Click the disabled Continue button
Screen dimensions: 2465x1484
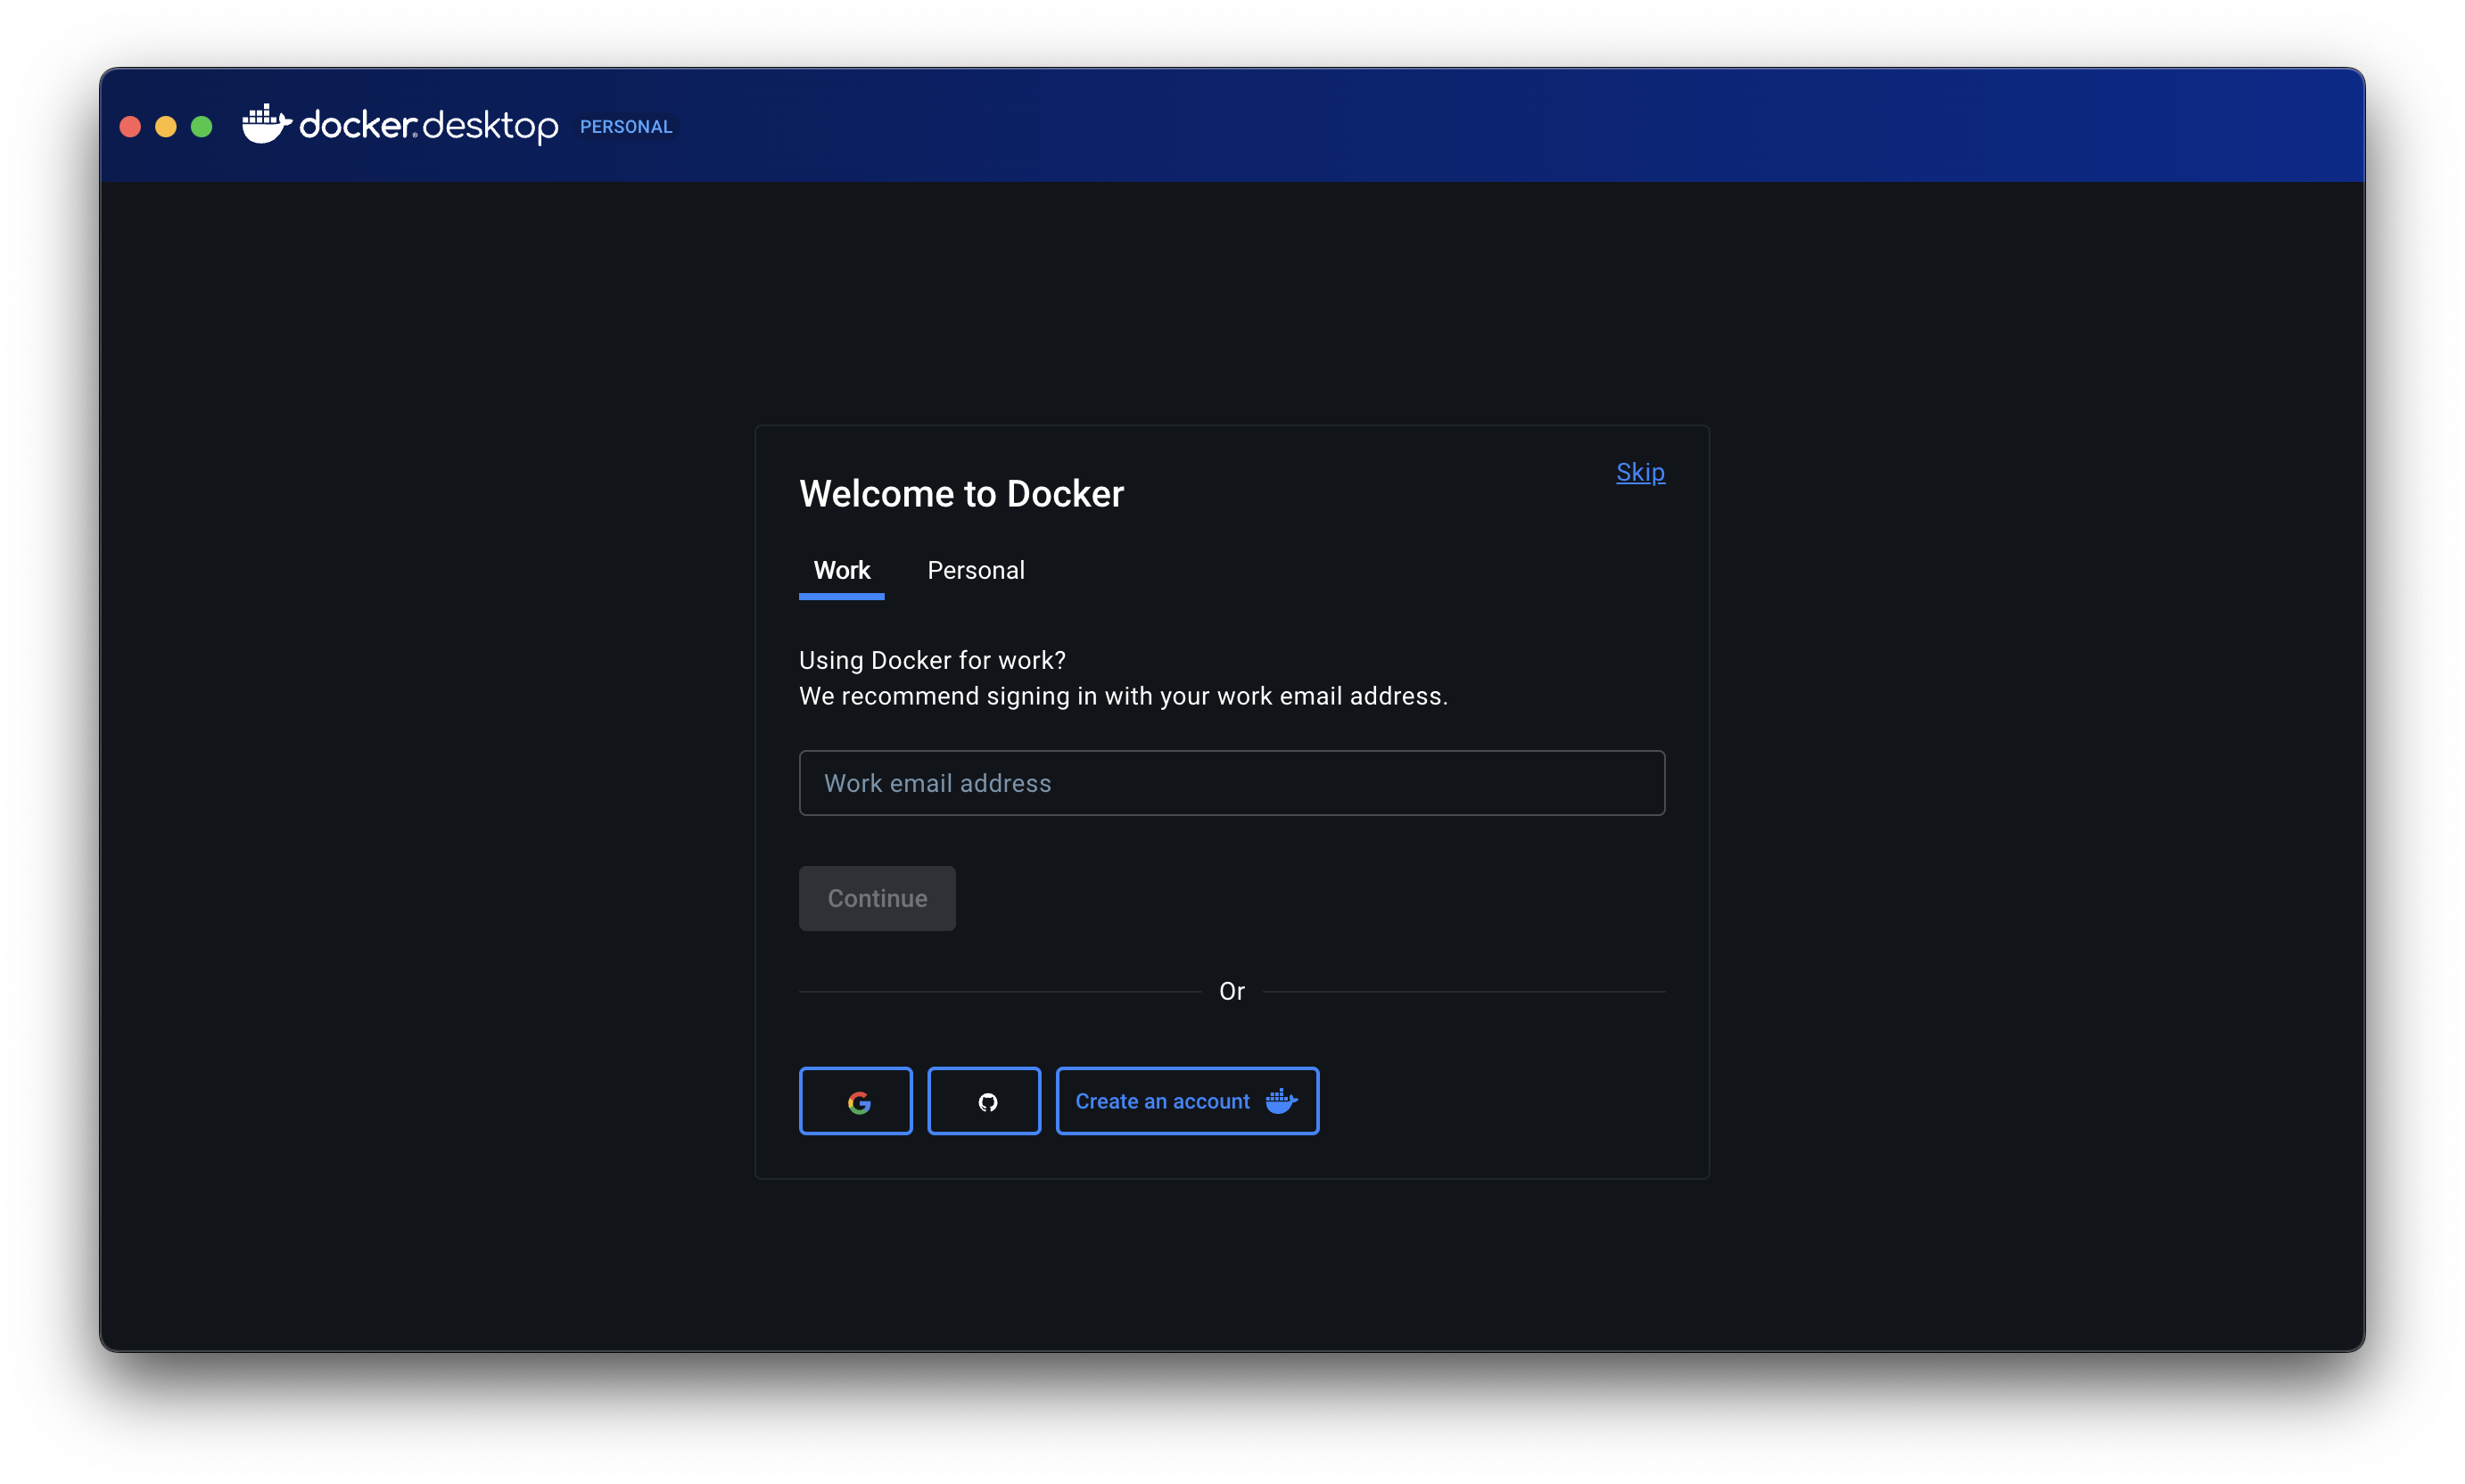pyautogui.click(x=877, y=898)
